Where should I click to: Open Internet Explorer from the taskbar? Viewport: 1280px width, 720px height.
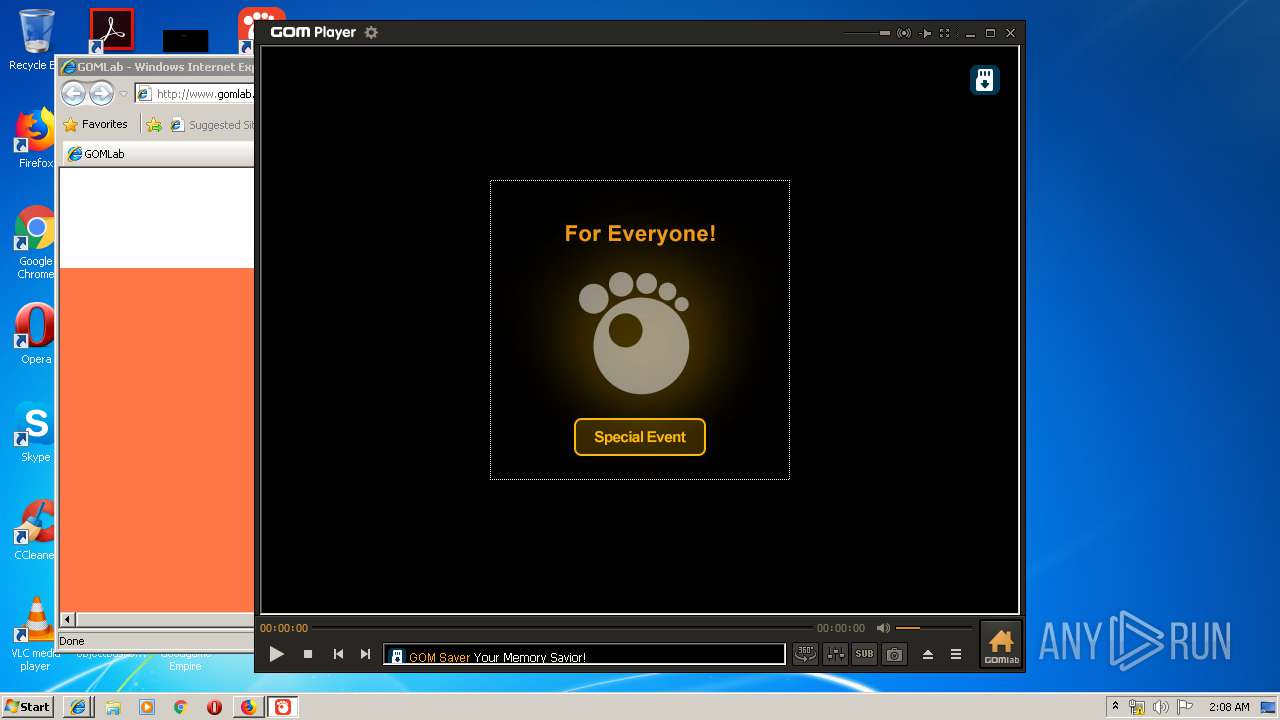(78, 707)
